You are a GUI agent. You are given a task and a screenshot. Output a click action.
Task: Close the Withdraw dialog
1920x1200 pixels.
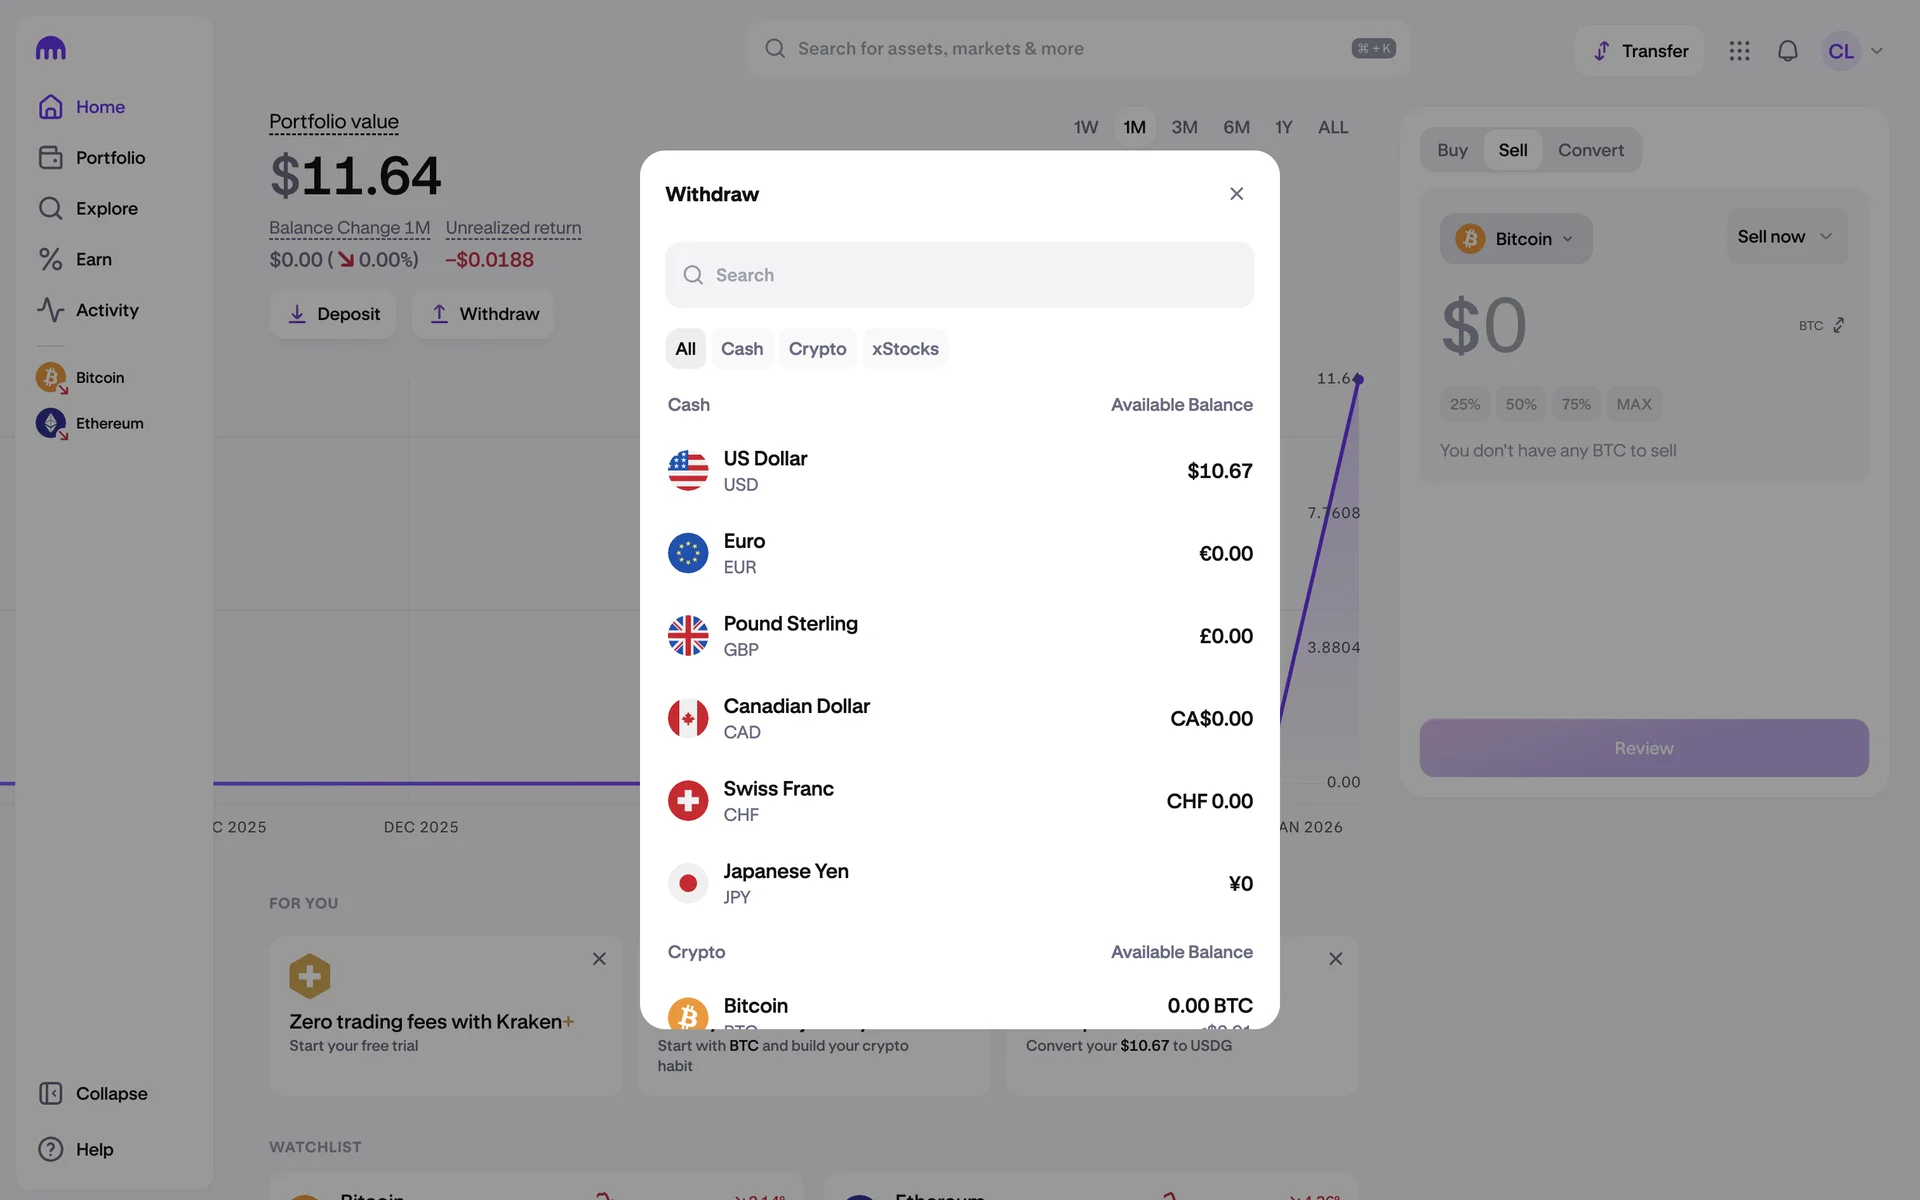[1236, 194]
